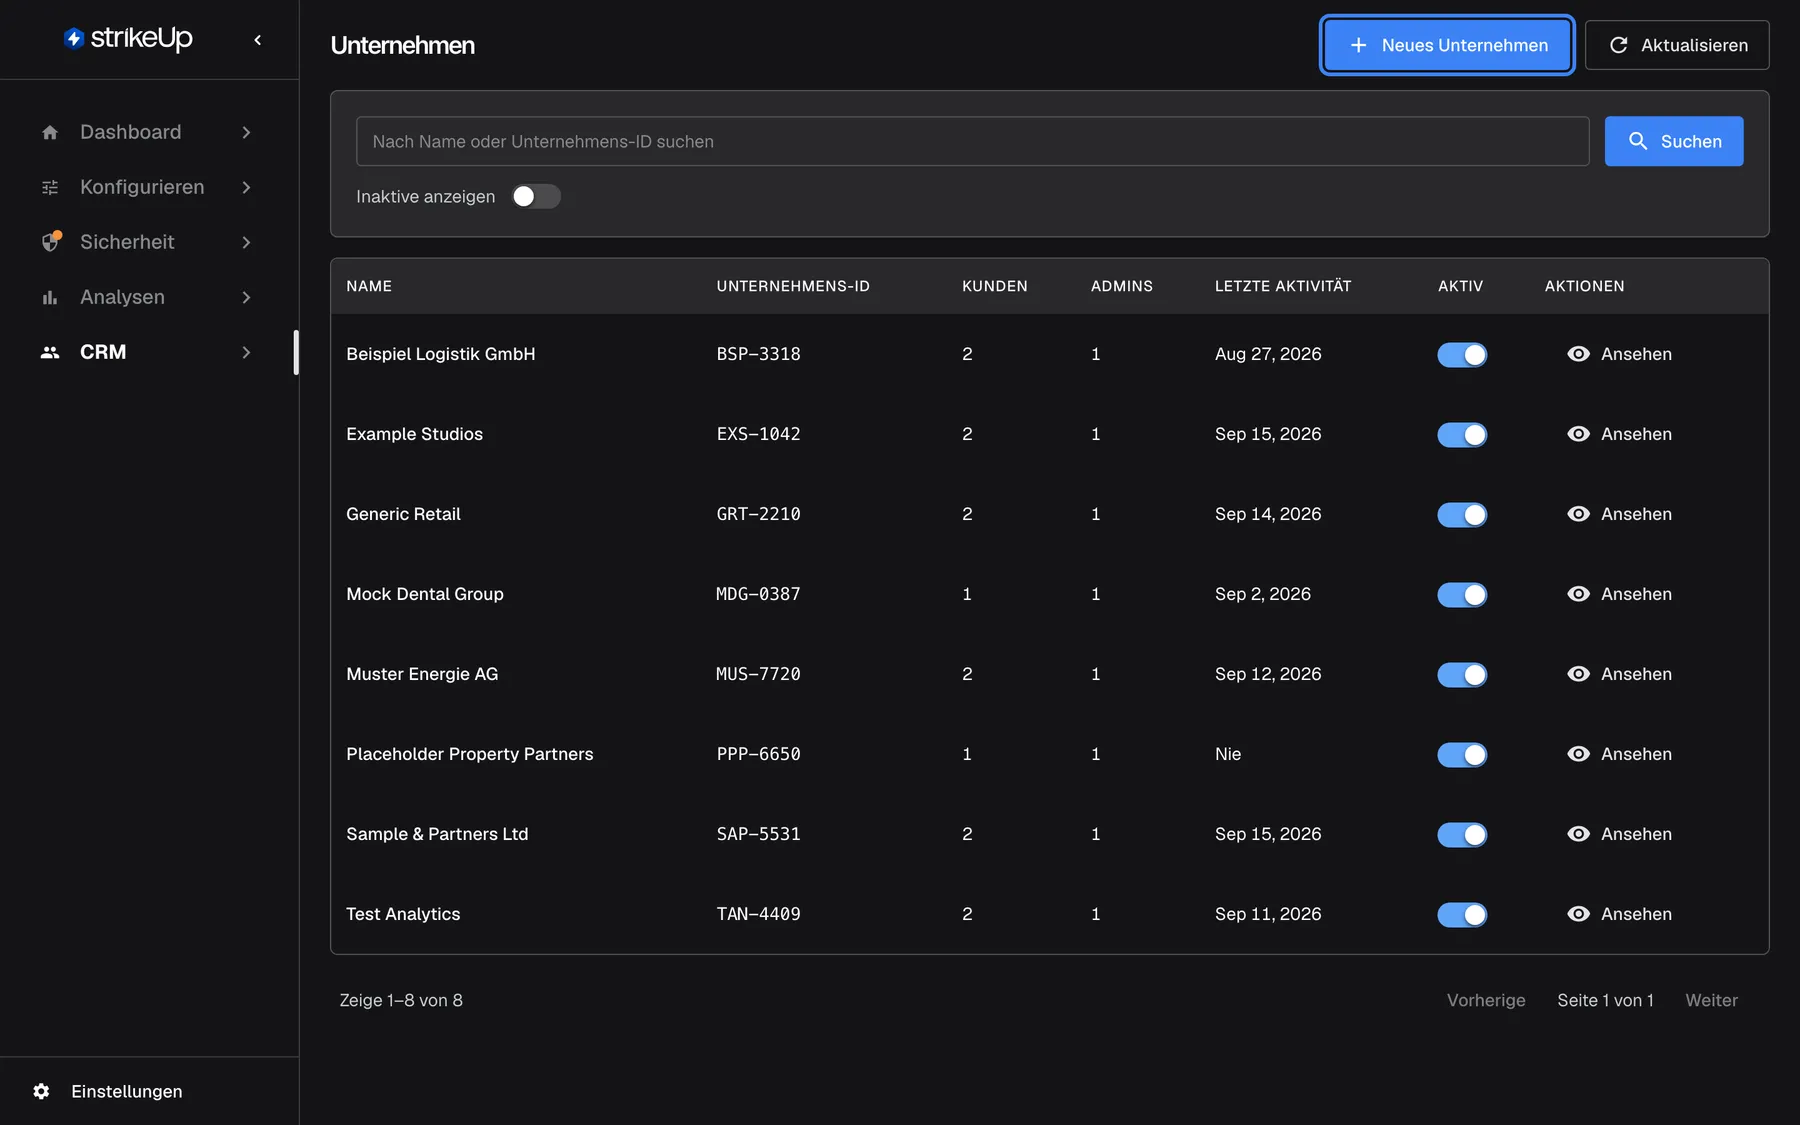This screenshot has width=1800, height=1125.
Task: Click eye icon for Generic Retail
Action: [1578, 514]
